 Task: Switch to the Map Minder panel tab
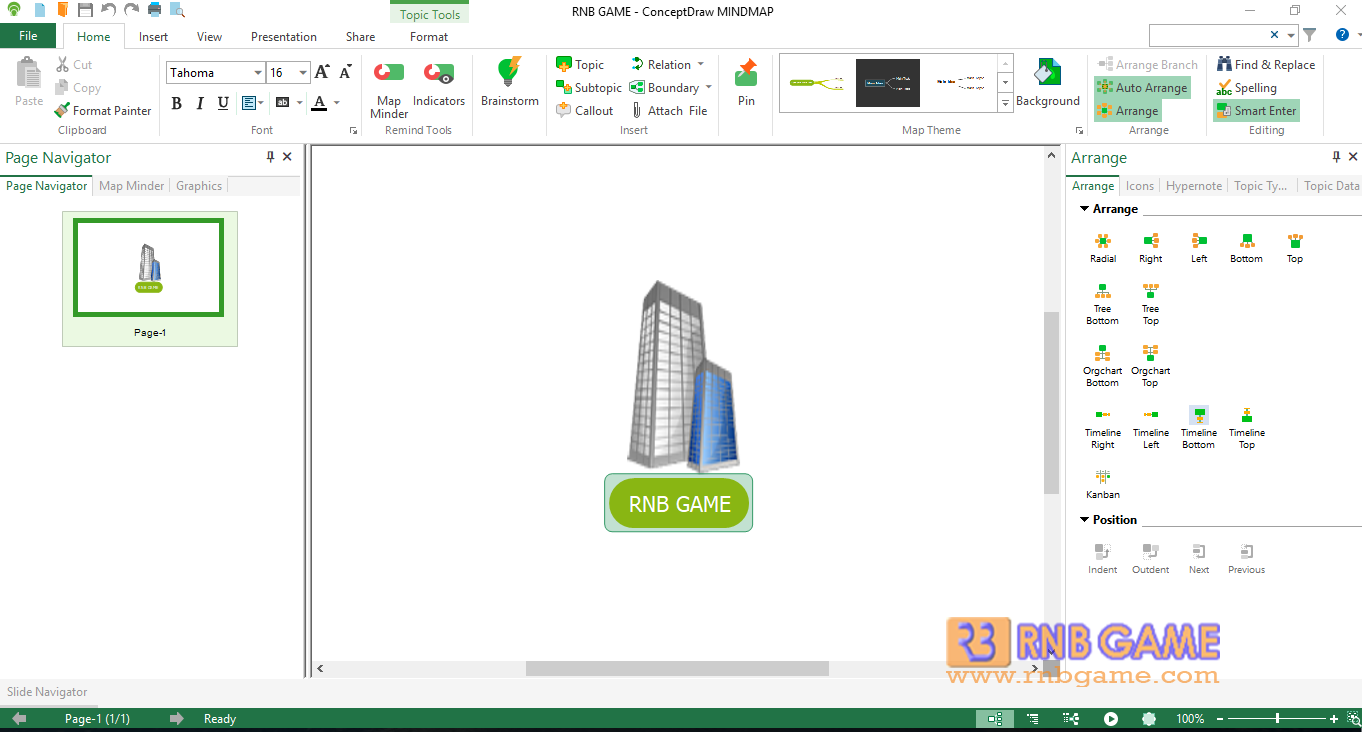(x=132, y=186)
